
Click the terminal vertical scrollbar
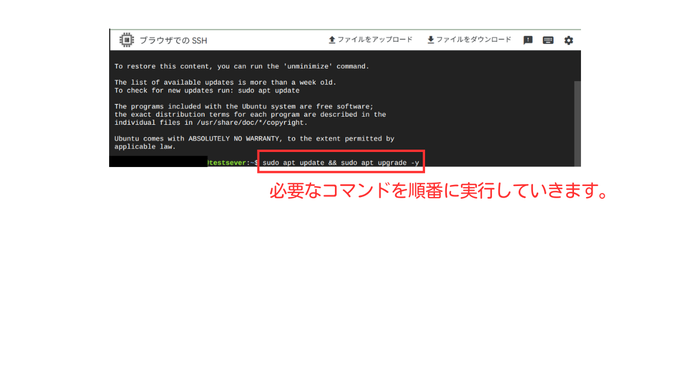577,123
